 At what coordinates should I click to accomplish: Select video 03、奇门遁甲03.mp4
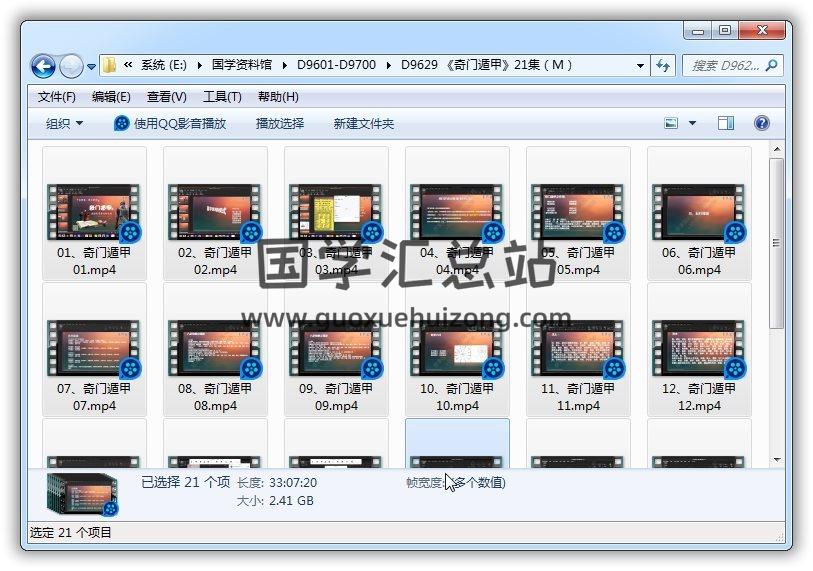pyautogui.click(x=336, y=214)
